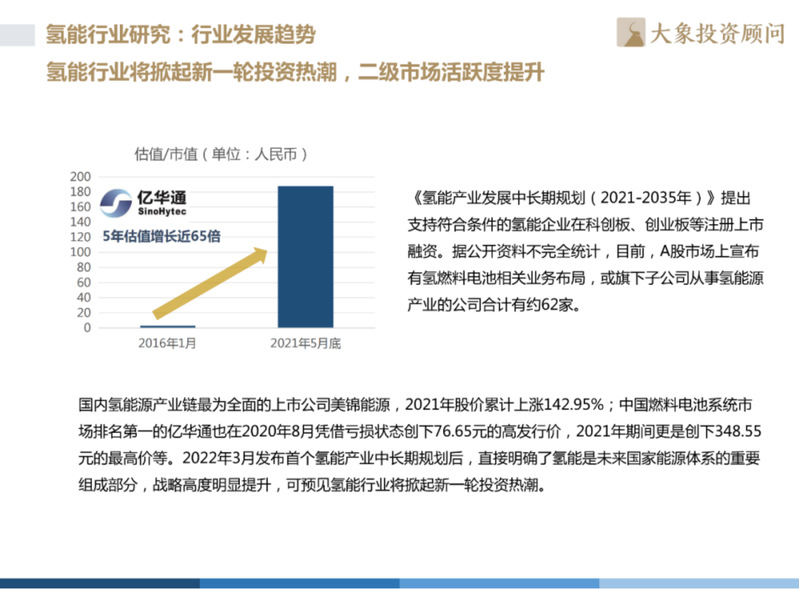This screenshot has width=799, height=589.
Task: Click the gray block beside the title
Action: click(x=20, y=36)
